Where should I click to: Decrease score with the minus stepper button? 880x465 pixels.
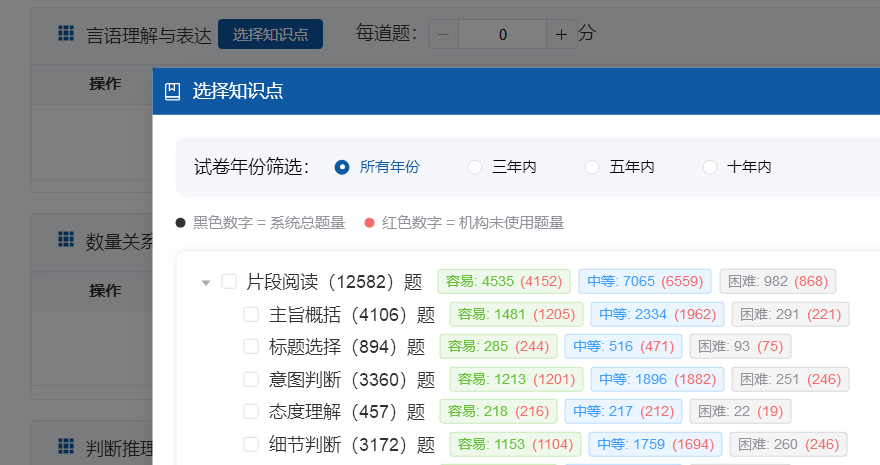[443, 34]
